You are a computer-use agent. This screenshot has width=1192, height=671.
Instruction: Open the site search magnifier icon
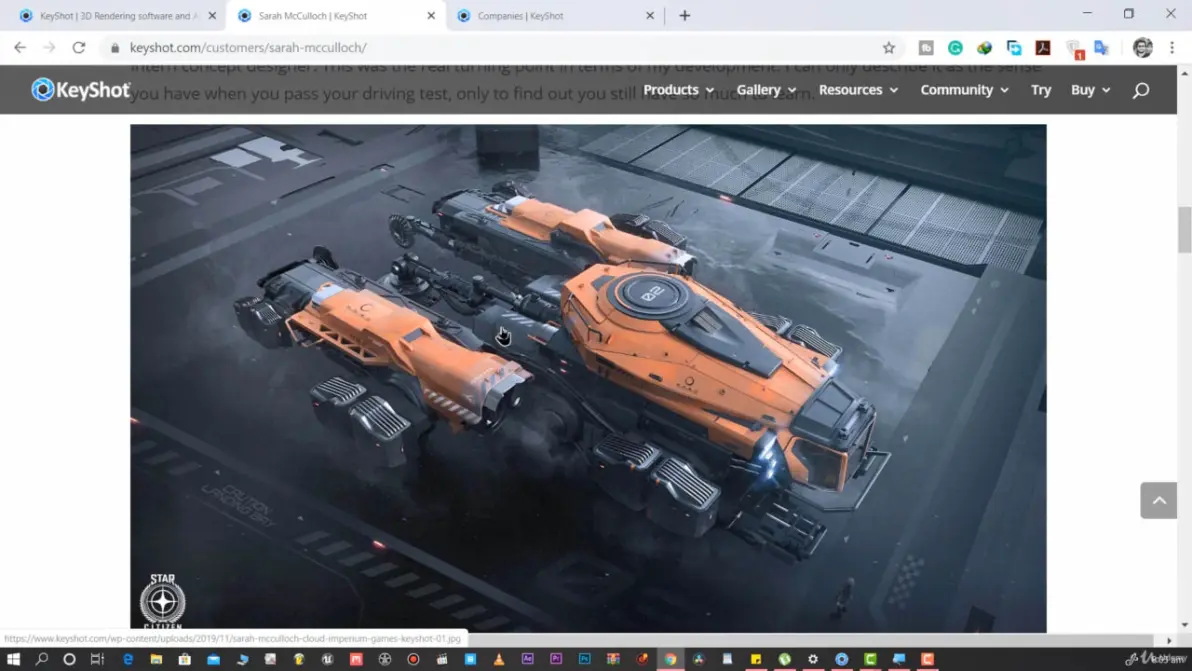click(x=1140, y=90)
